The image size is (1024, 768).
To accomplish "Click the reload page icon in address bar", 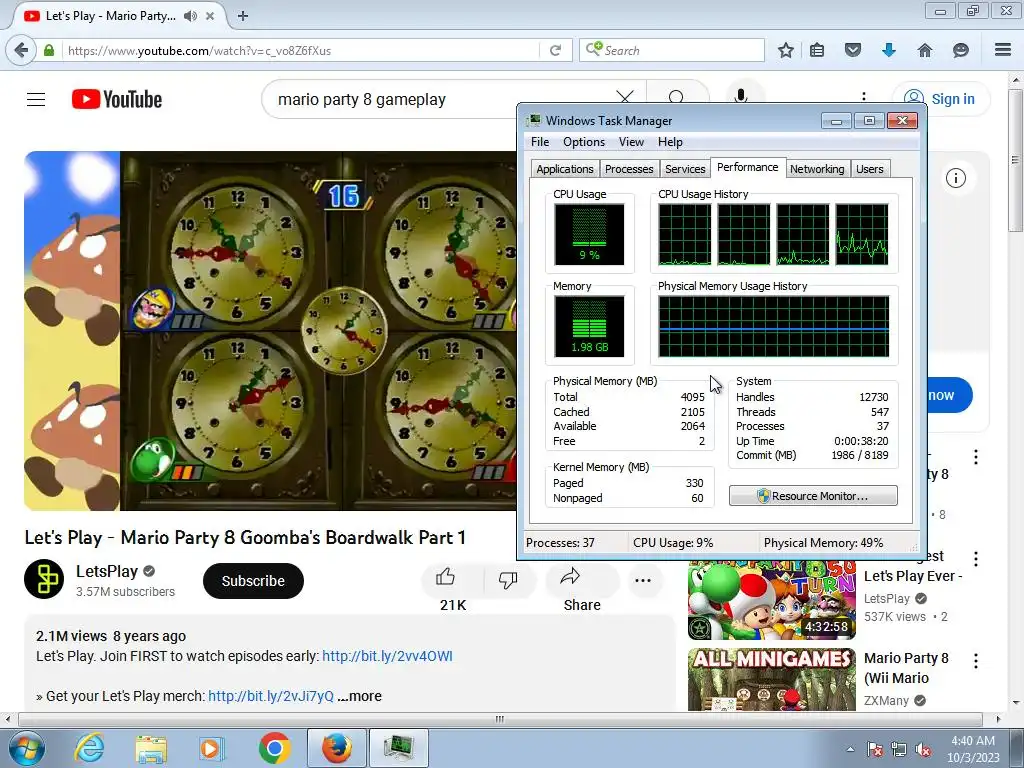I will click(x=555, y=50).
